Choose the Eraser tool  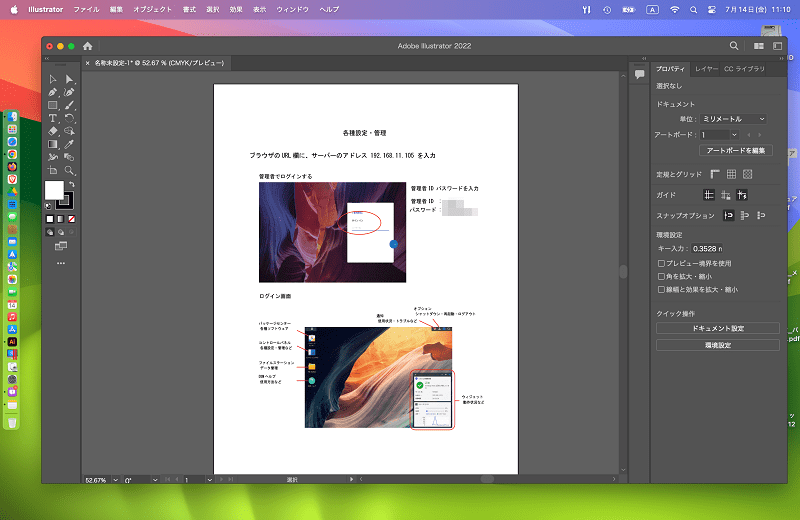53,131
